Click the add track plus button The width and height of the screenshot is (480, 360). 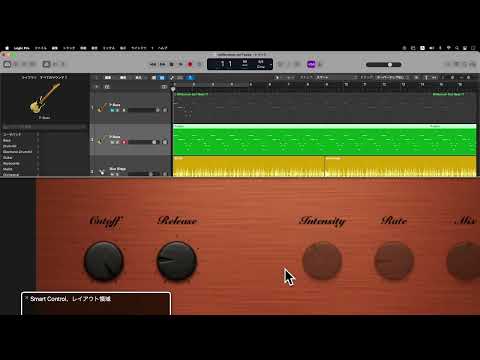97,87
